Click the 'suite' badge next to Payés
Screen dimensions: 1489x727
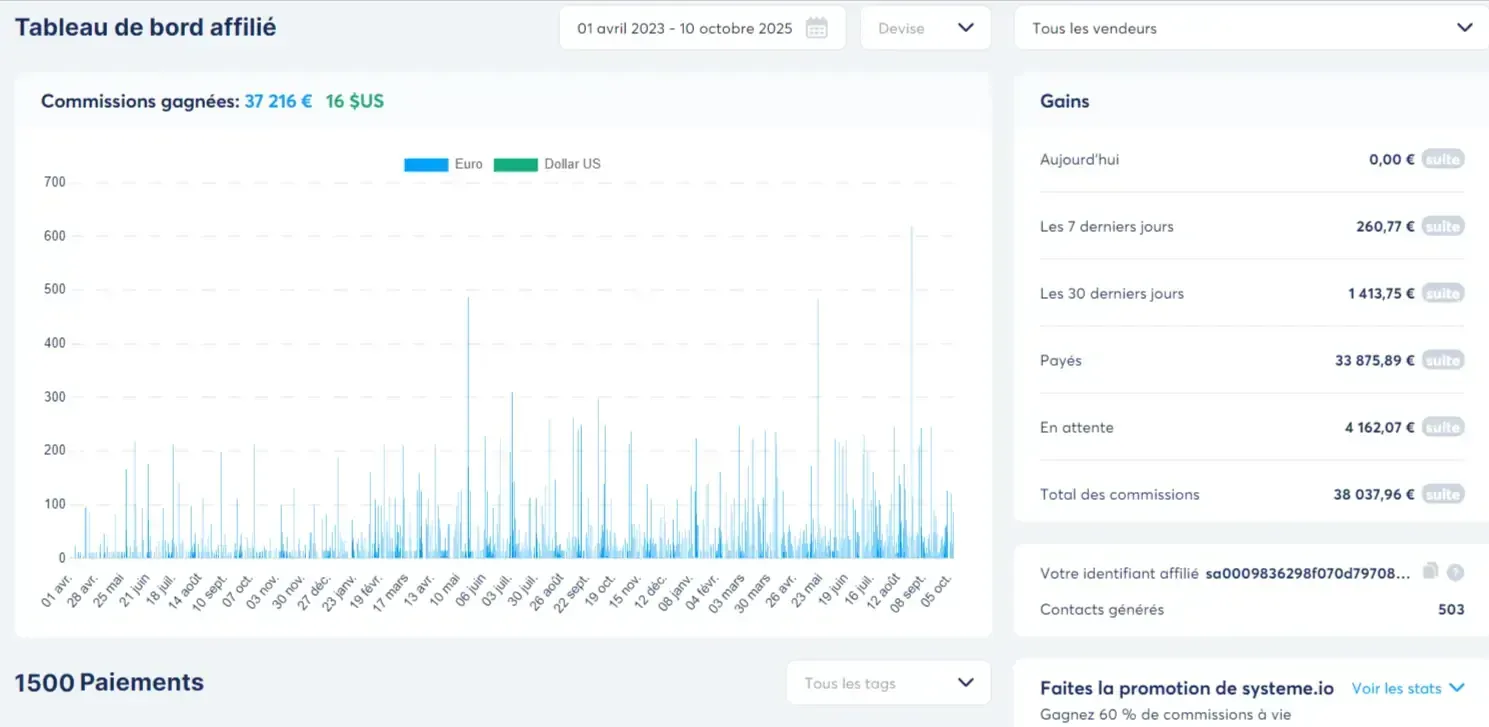pyautogui.click(x=1442, y=361)
